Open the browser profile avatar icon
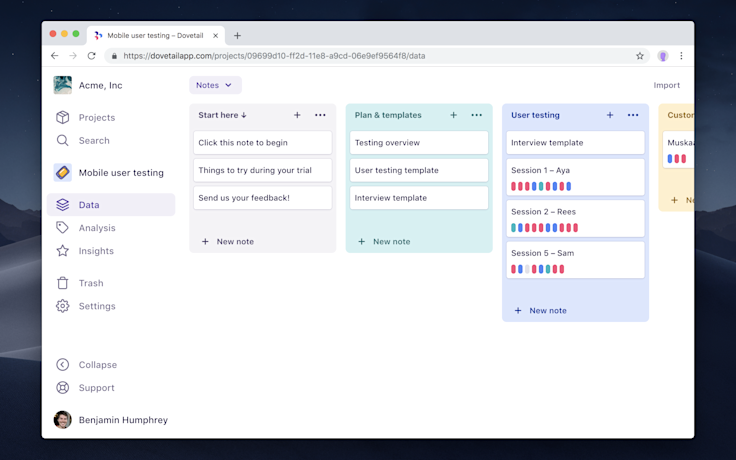 tap(663, 56)
